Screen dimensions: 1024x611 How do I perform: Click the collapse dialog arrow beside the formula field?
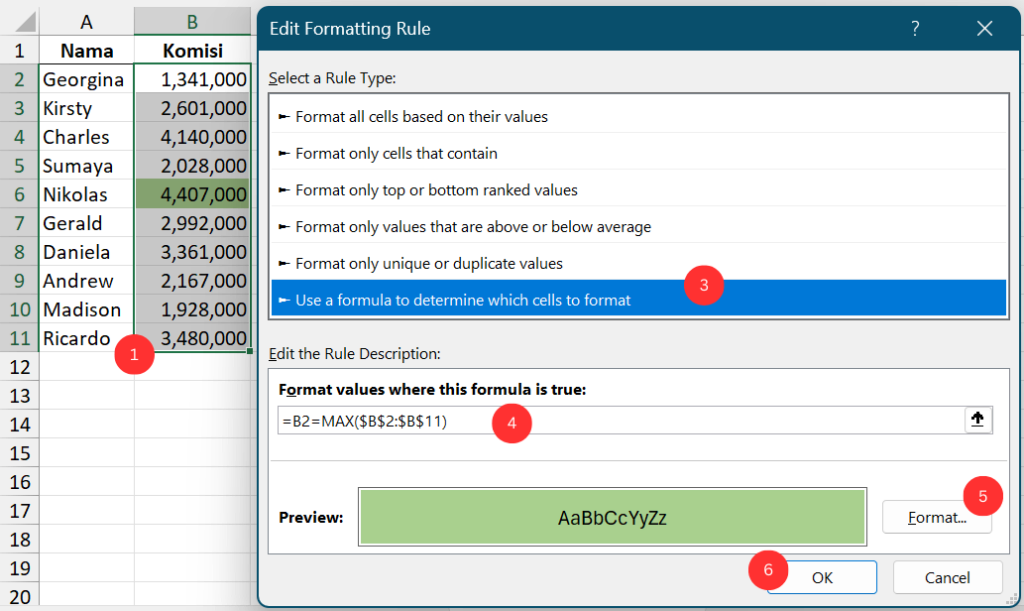[977, 419]
